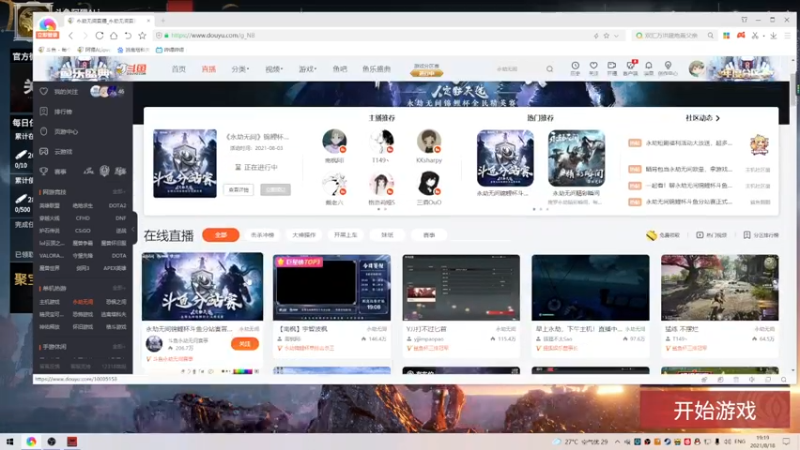The image size is (800, 450).
Task: Open 赛事 trophy item in sidebar
Action: 53,171
